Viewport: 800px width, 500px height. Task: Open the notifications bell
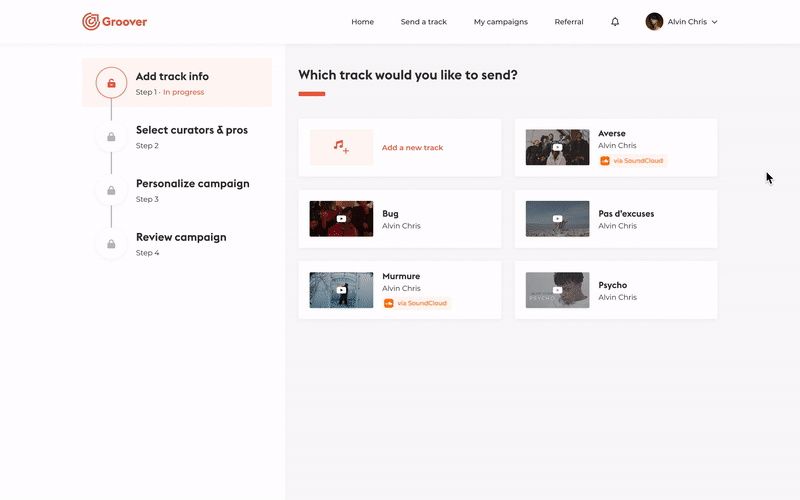[615, 22]
